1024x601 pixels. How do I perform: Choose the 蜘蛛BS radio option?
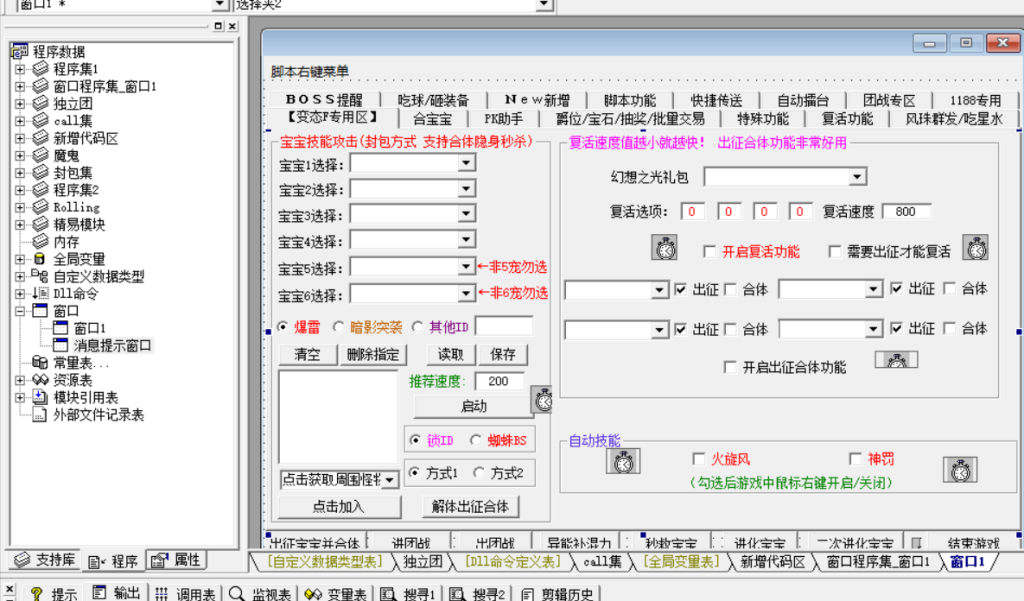476,440
